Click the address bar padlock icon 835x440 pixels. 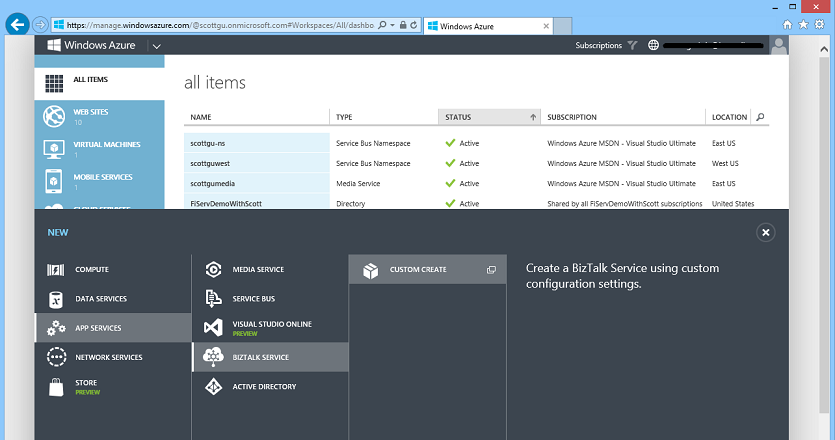click(x=403, y=25)
